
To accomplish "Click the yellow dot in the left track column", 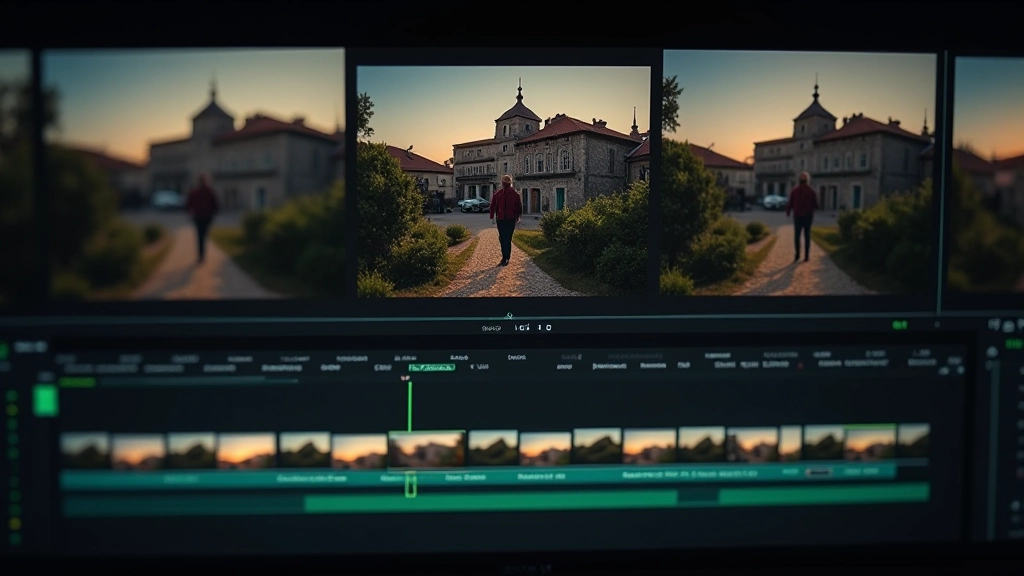I will pos(14,524).
